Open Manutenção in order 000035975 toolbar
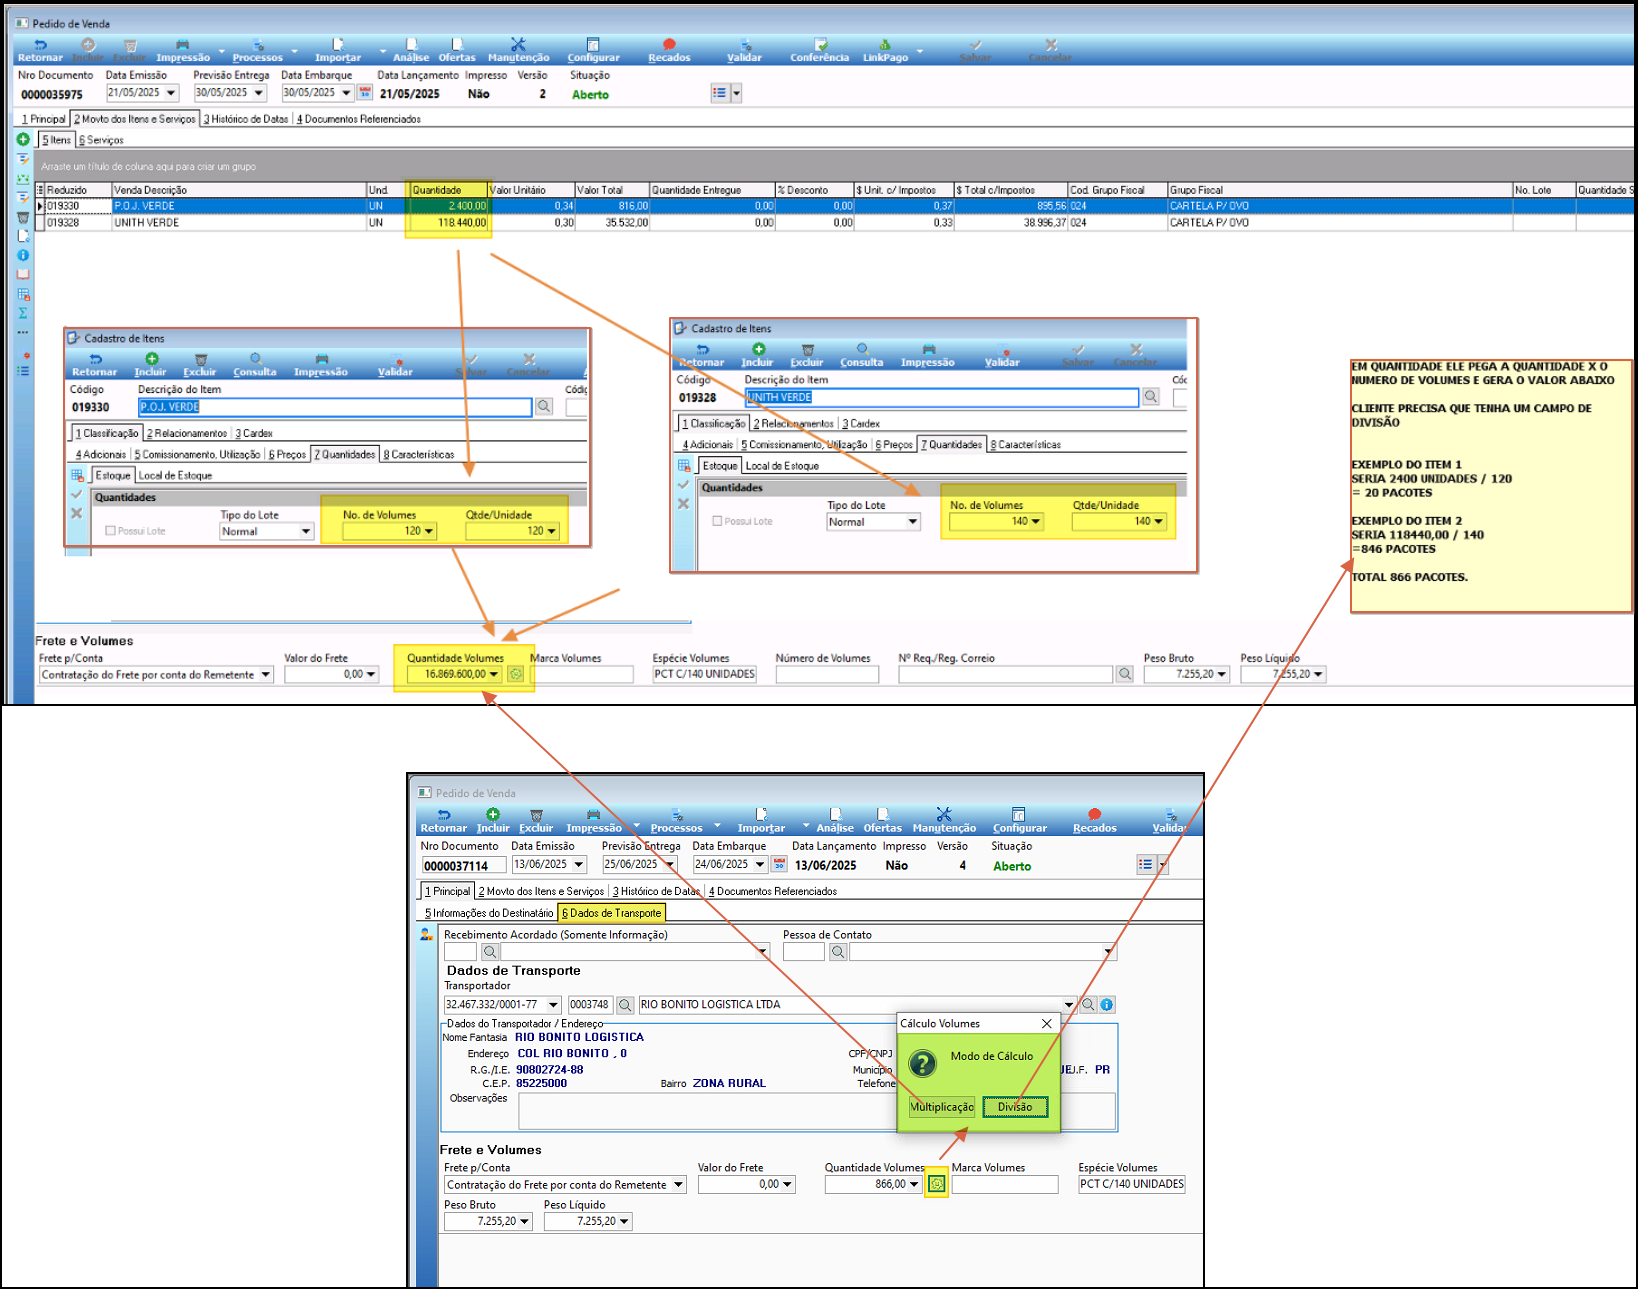1638x1289 pixels. [518, 51]
